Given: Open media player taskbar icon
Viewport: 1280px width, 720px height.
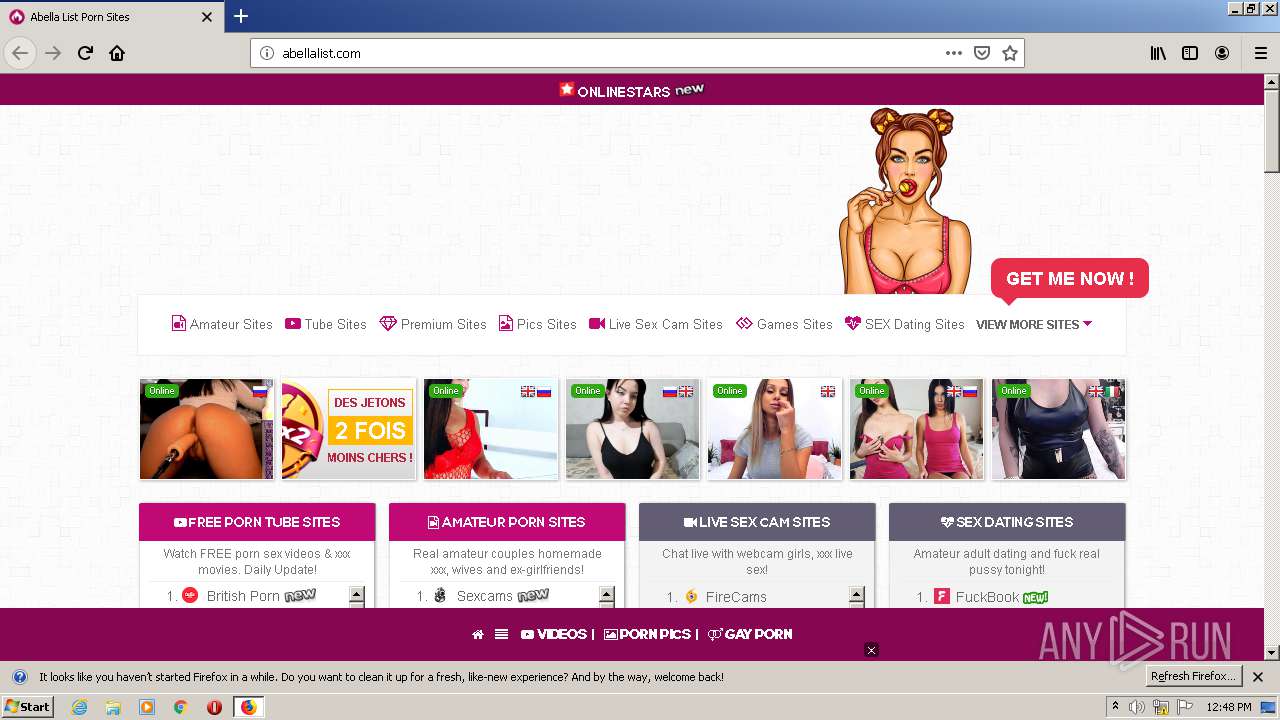Looking at the screenshot, I should pyautogui.click(x=147, y=707).
